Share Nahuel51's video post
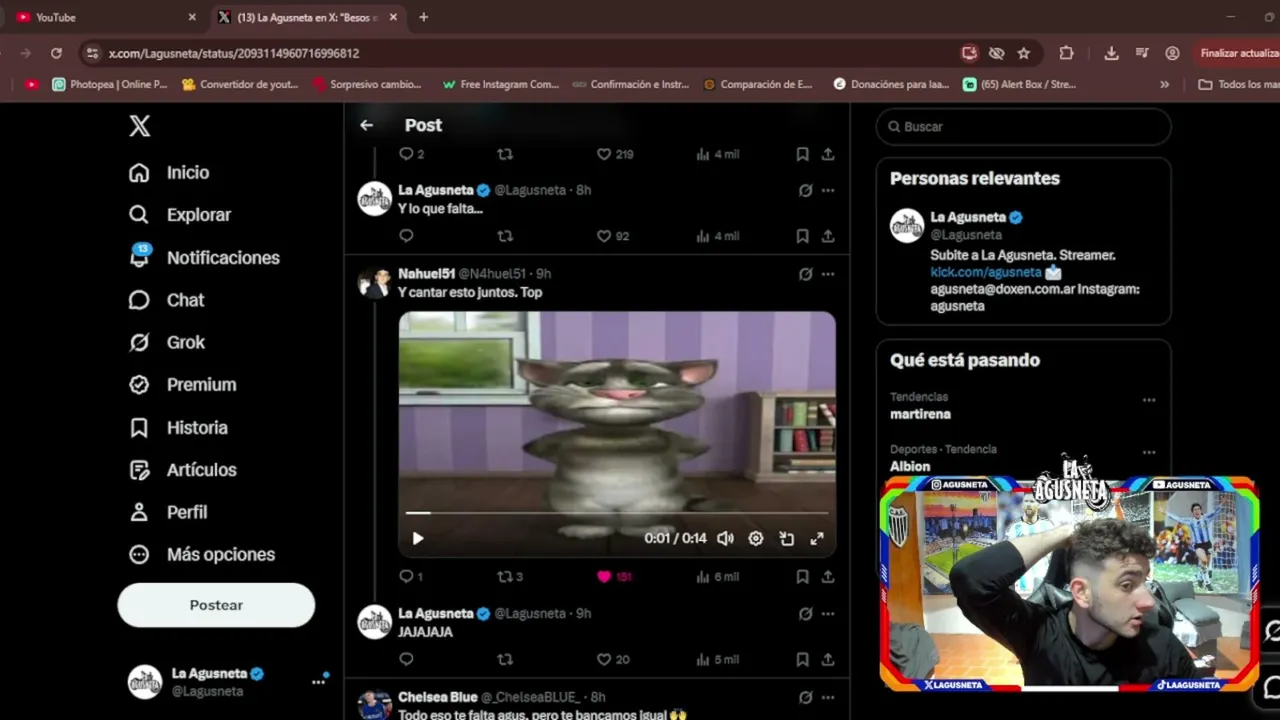This screenshot has height=720, width=1280. (828, 577)
